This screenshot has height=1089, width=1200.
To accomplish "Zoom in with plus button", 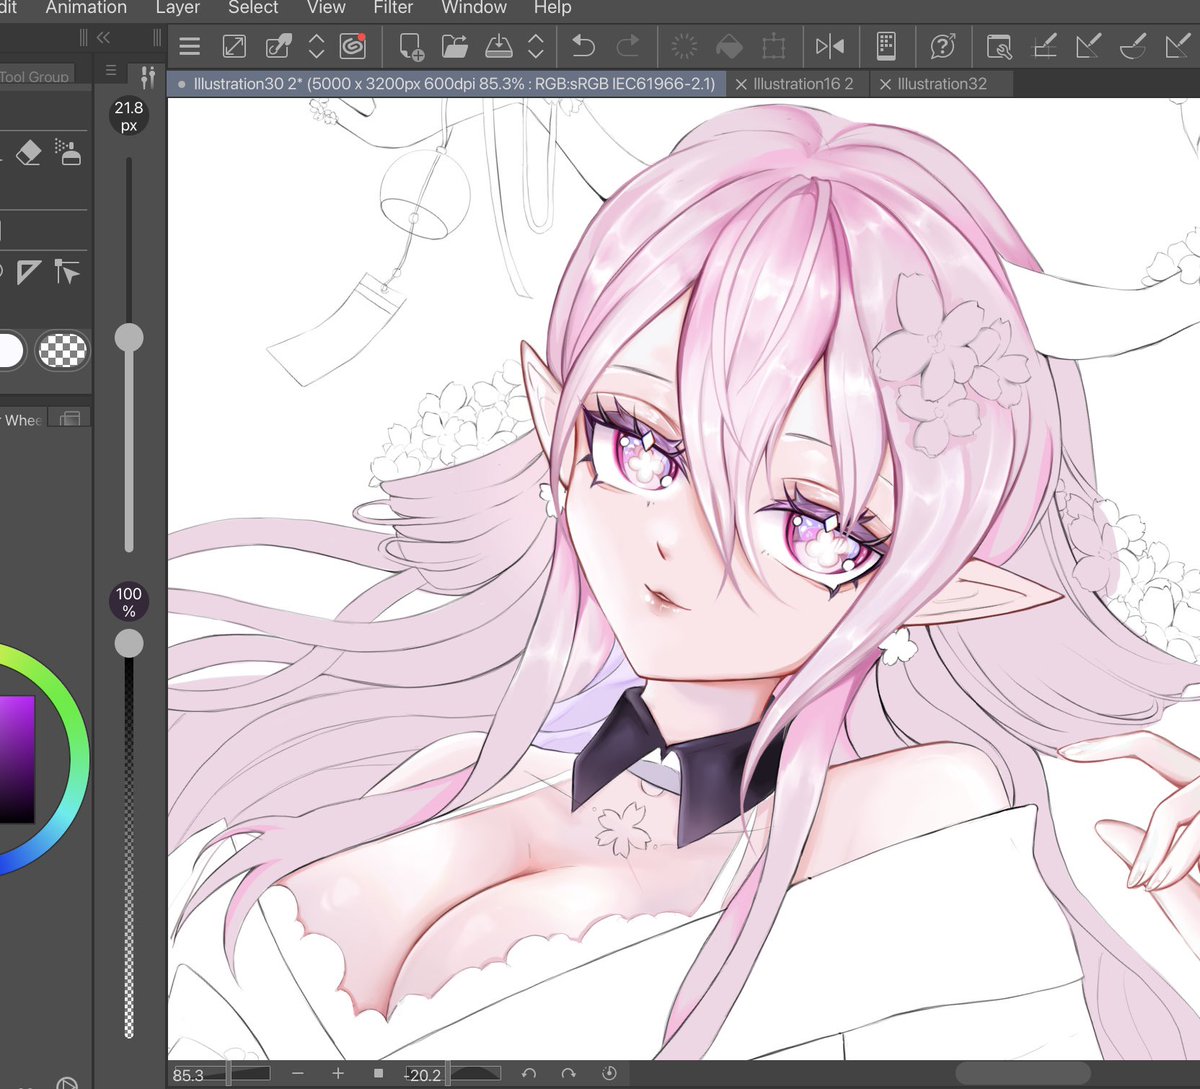I will pyautogui.click(x=338, y=1073).
